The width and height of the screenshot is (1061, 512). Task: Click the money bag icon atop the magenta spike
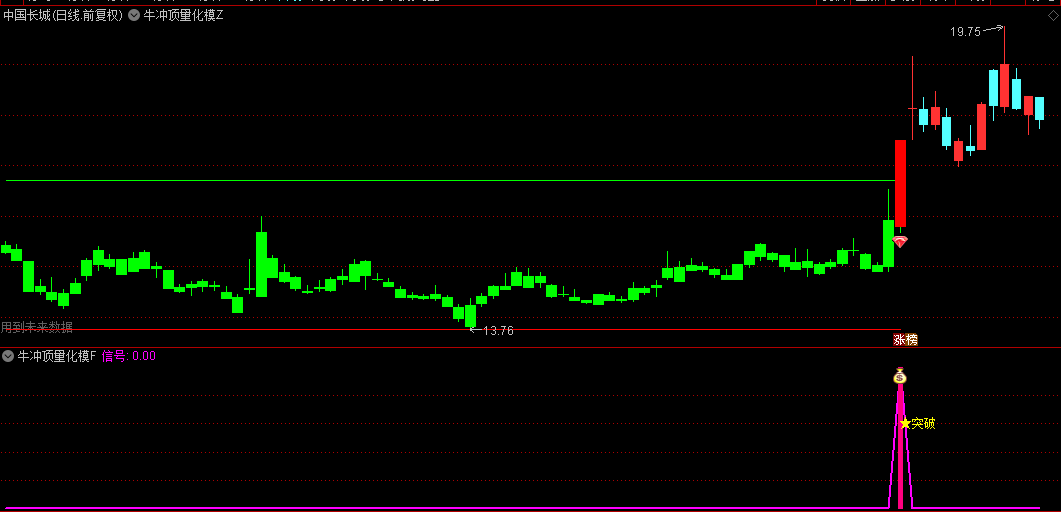click(900, 375)
